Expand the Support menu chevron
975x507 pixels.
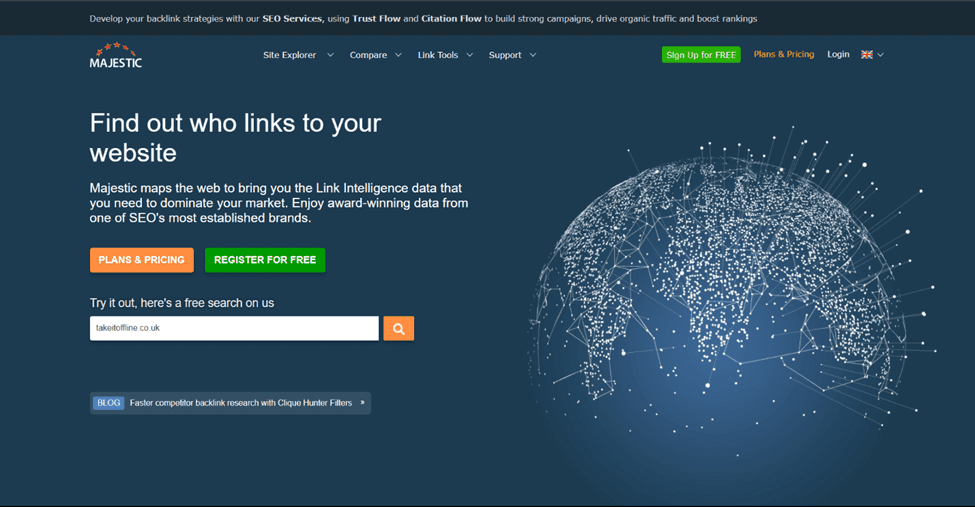(533, 55)
